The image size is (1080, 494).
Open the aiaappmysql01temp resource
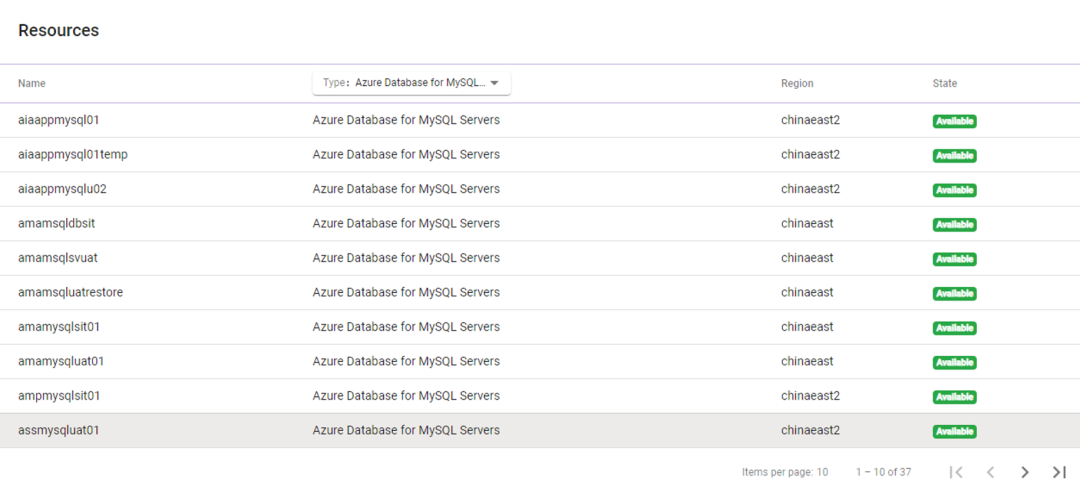pyautogui.click(x=73, y=155)
